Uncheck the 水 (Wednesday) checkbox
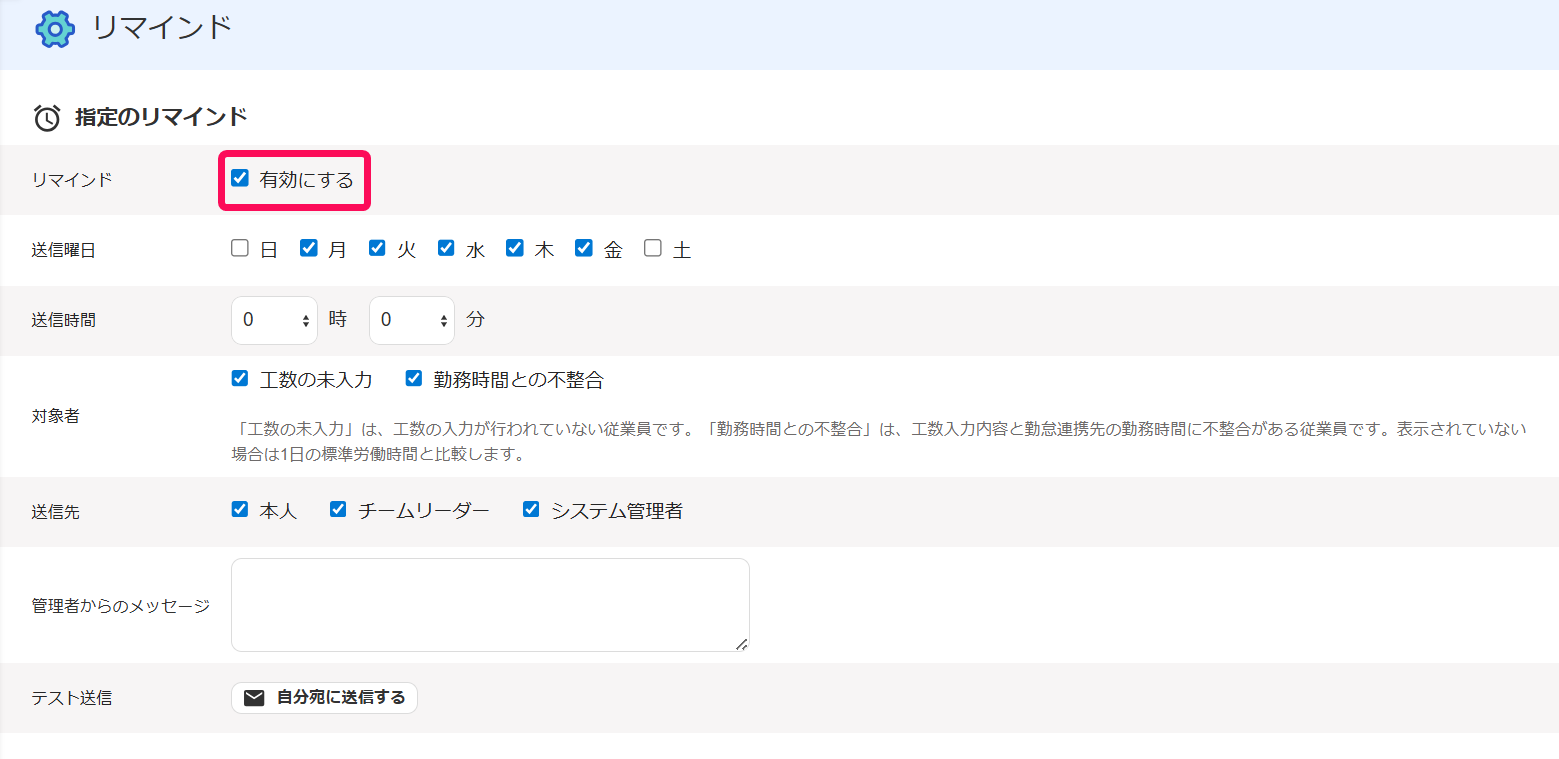1559x759 pixels. 446,248
